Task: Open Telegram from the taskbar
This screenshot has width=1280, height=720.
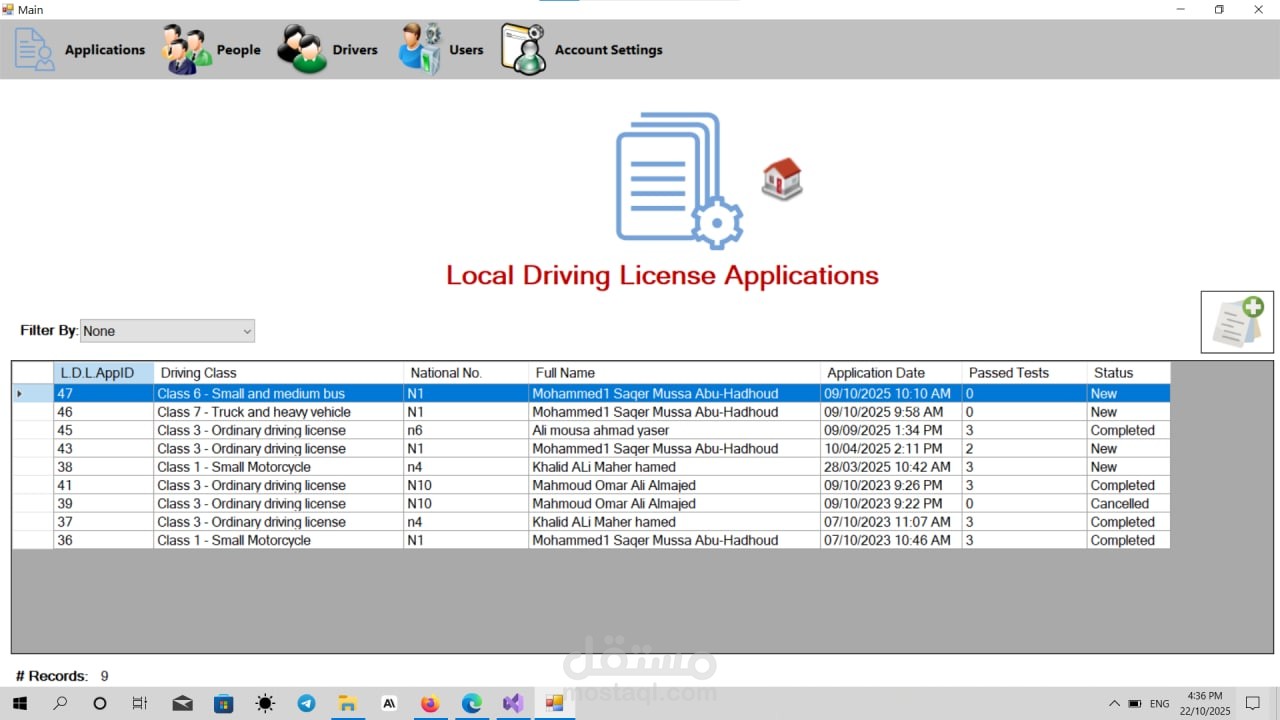Action: click(306, 703)
